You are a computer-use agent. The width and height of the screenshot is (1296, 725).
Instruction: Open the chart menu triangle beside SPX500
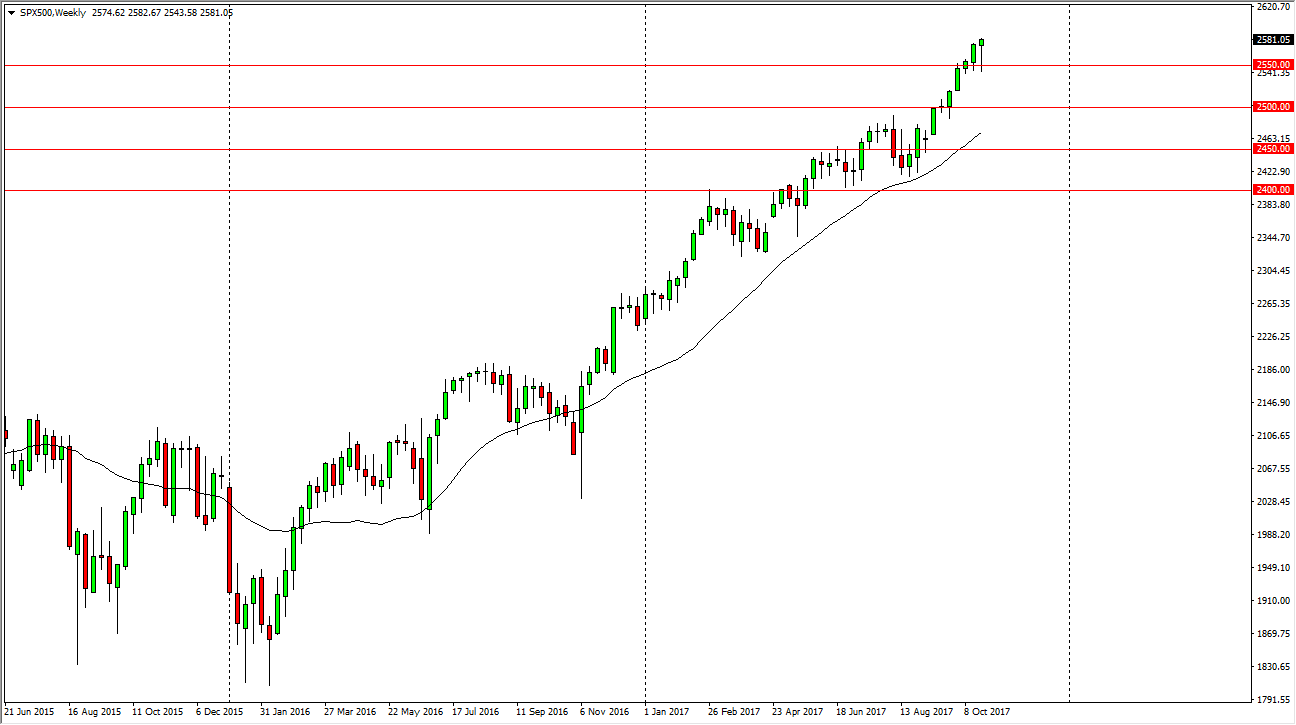[10, 13]
